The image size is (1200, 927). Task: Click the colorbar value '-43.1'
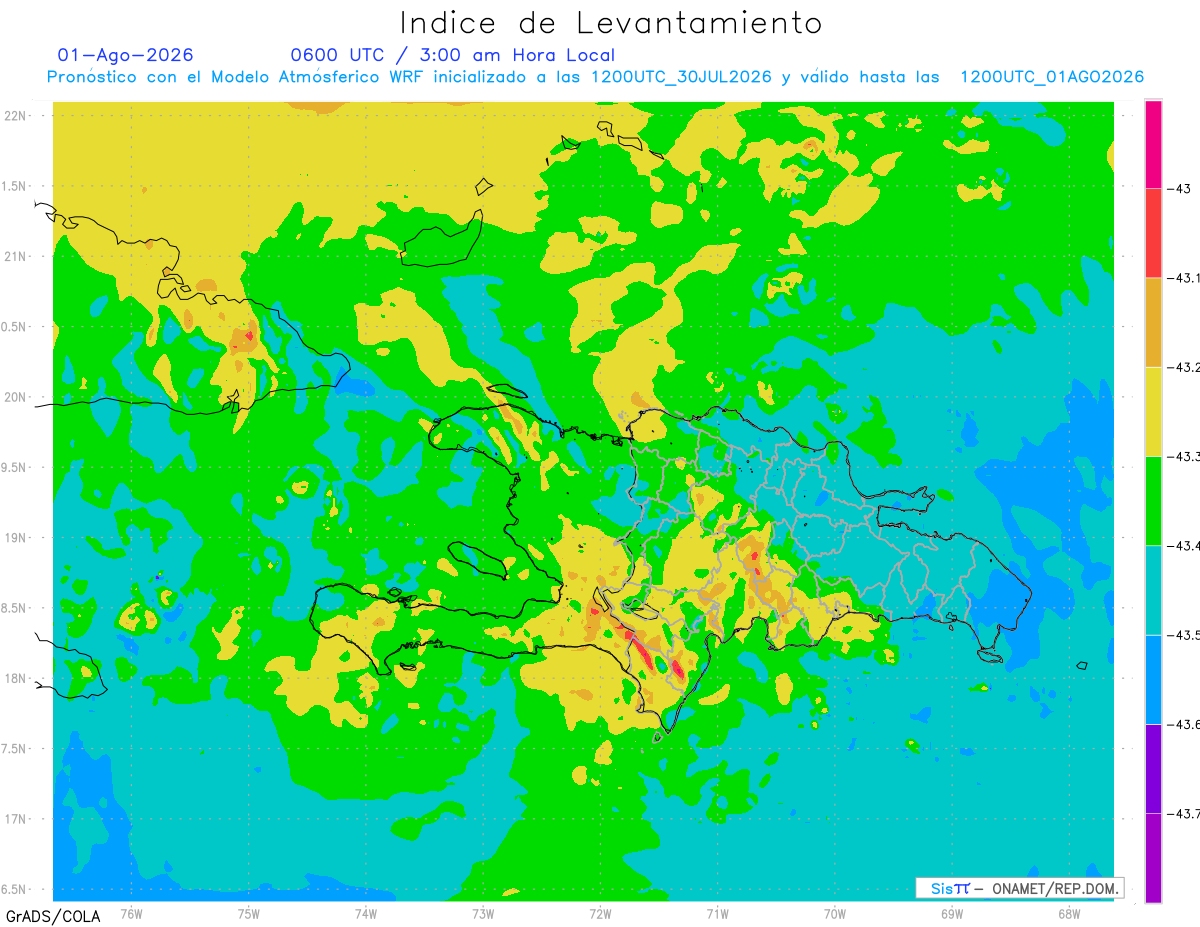tap(1182, 278)
